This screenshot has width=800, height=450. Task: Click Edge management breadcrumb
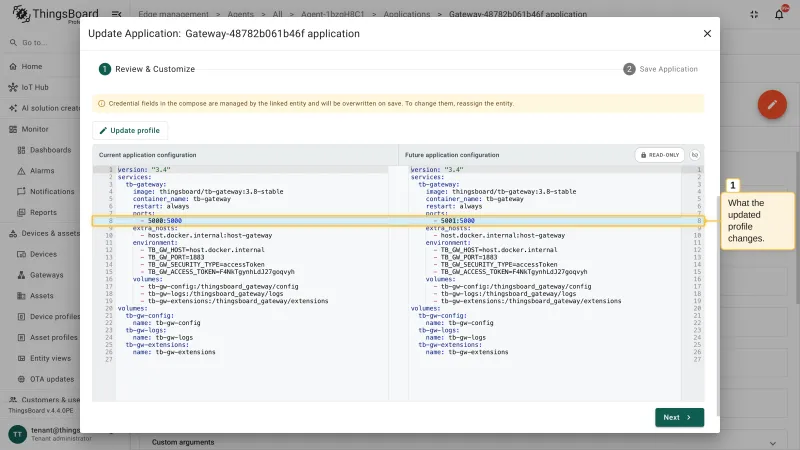point(173,14)
